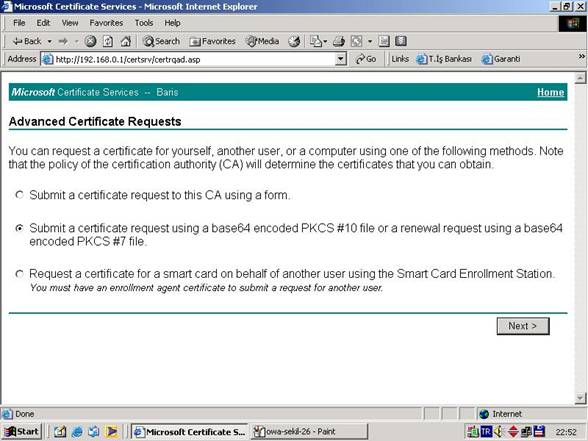Open the Edit menu
Image resolution: width=588 pixels, height=441 pixels.
43,23
